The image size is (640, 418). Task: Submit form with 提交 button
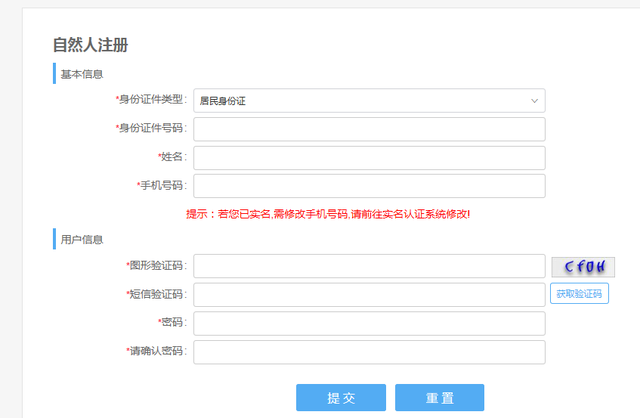click(x=341, y=398)
